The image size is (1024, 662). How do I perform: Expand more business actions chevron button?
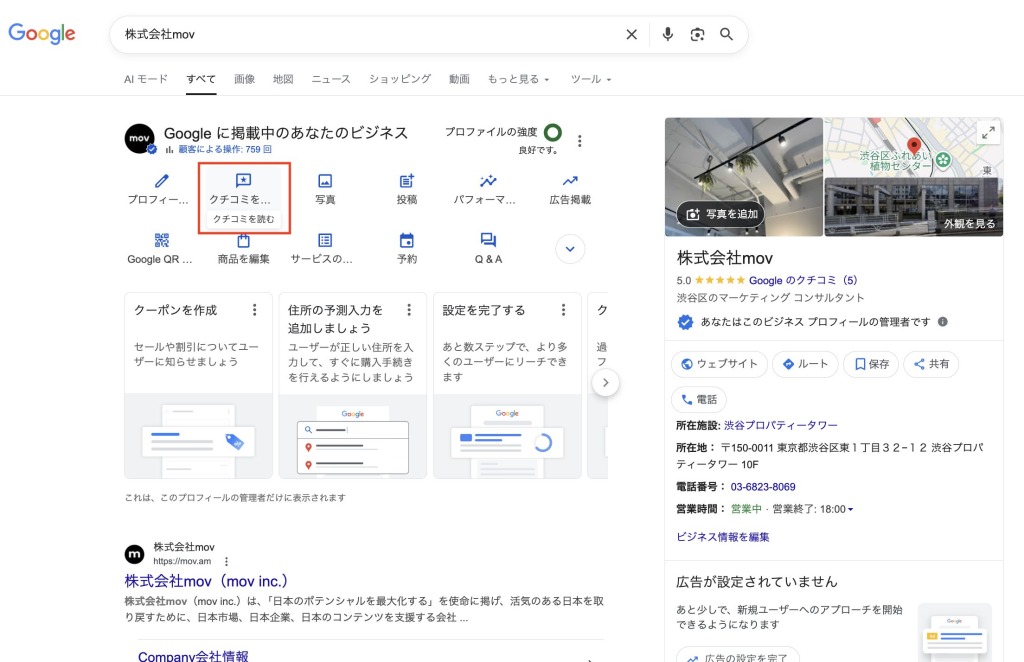(x=570, y=249)
